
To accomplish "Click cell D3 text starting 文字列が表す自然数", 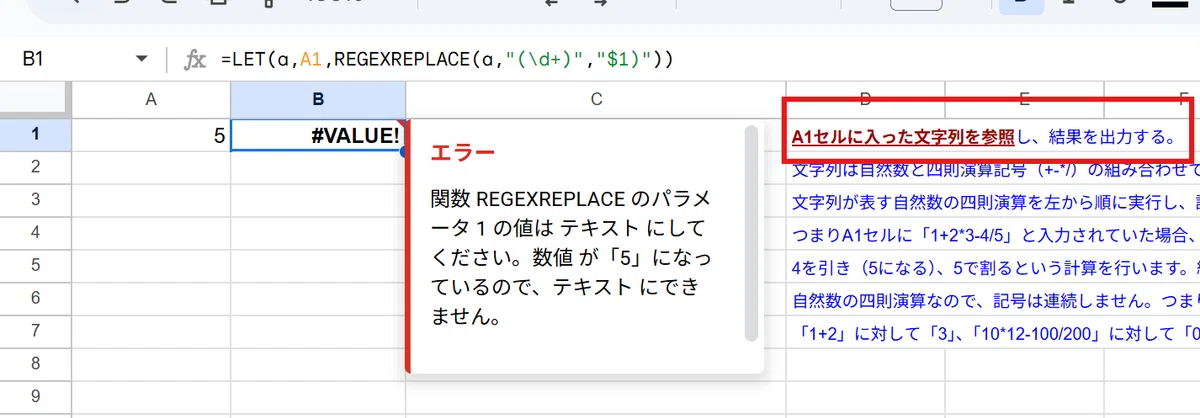I will [994, 202].
